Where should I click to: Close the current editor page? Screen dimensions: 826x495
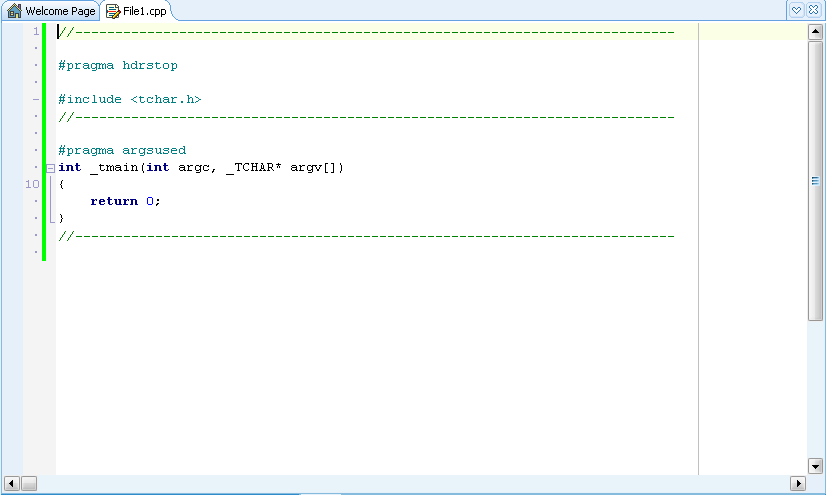813,10
